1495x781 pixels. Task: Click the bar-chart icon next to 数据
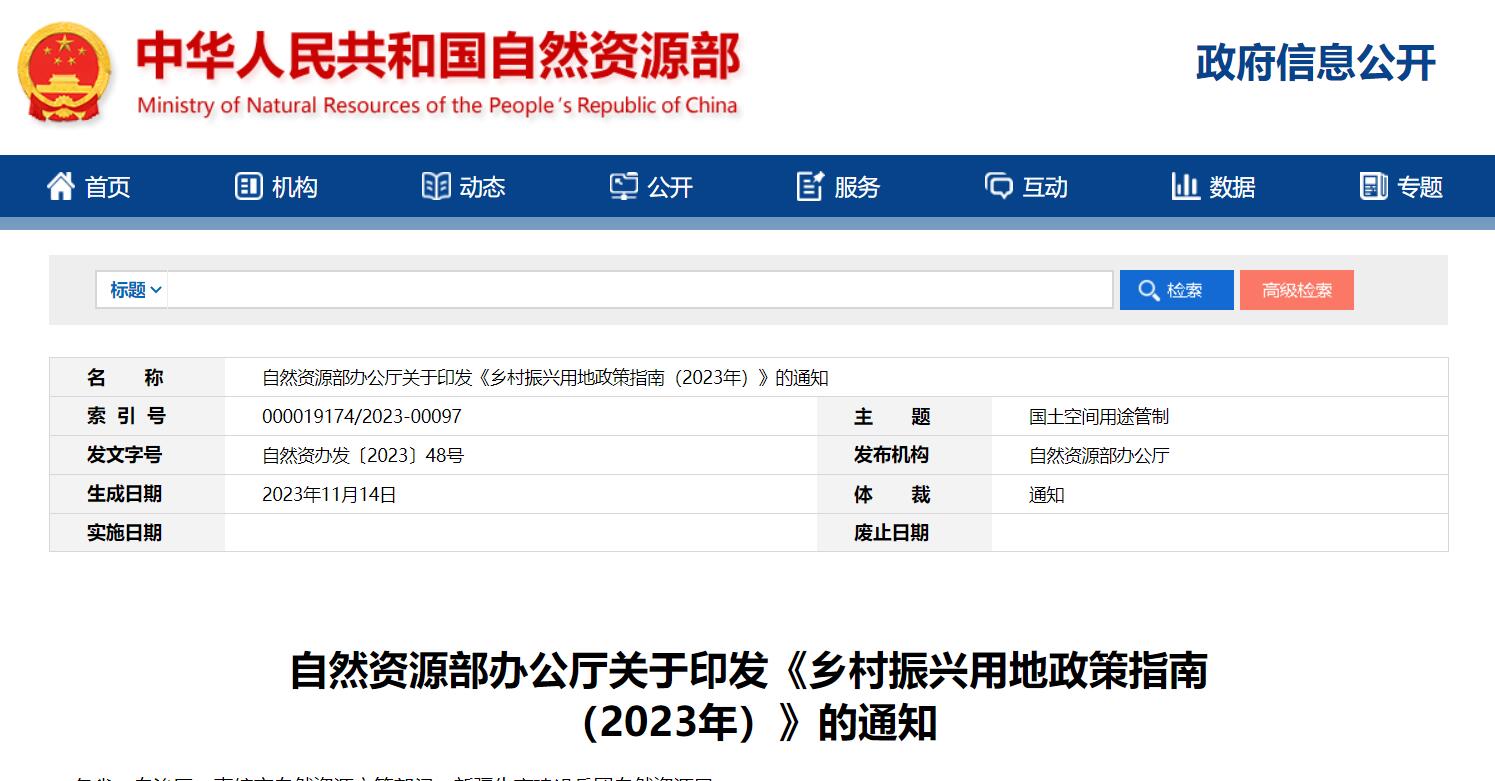(x=1185, y=186)
